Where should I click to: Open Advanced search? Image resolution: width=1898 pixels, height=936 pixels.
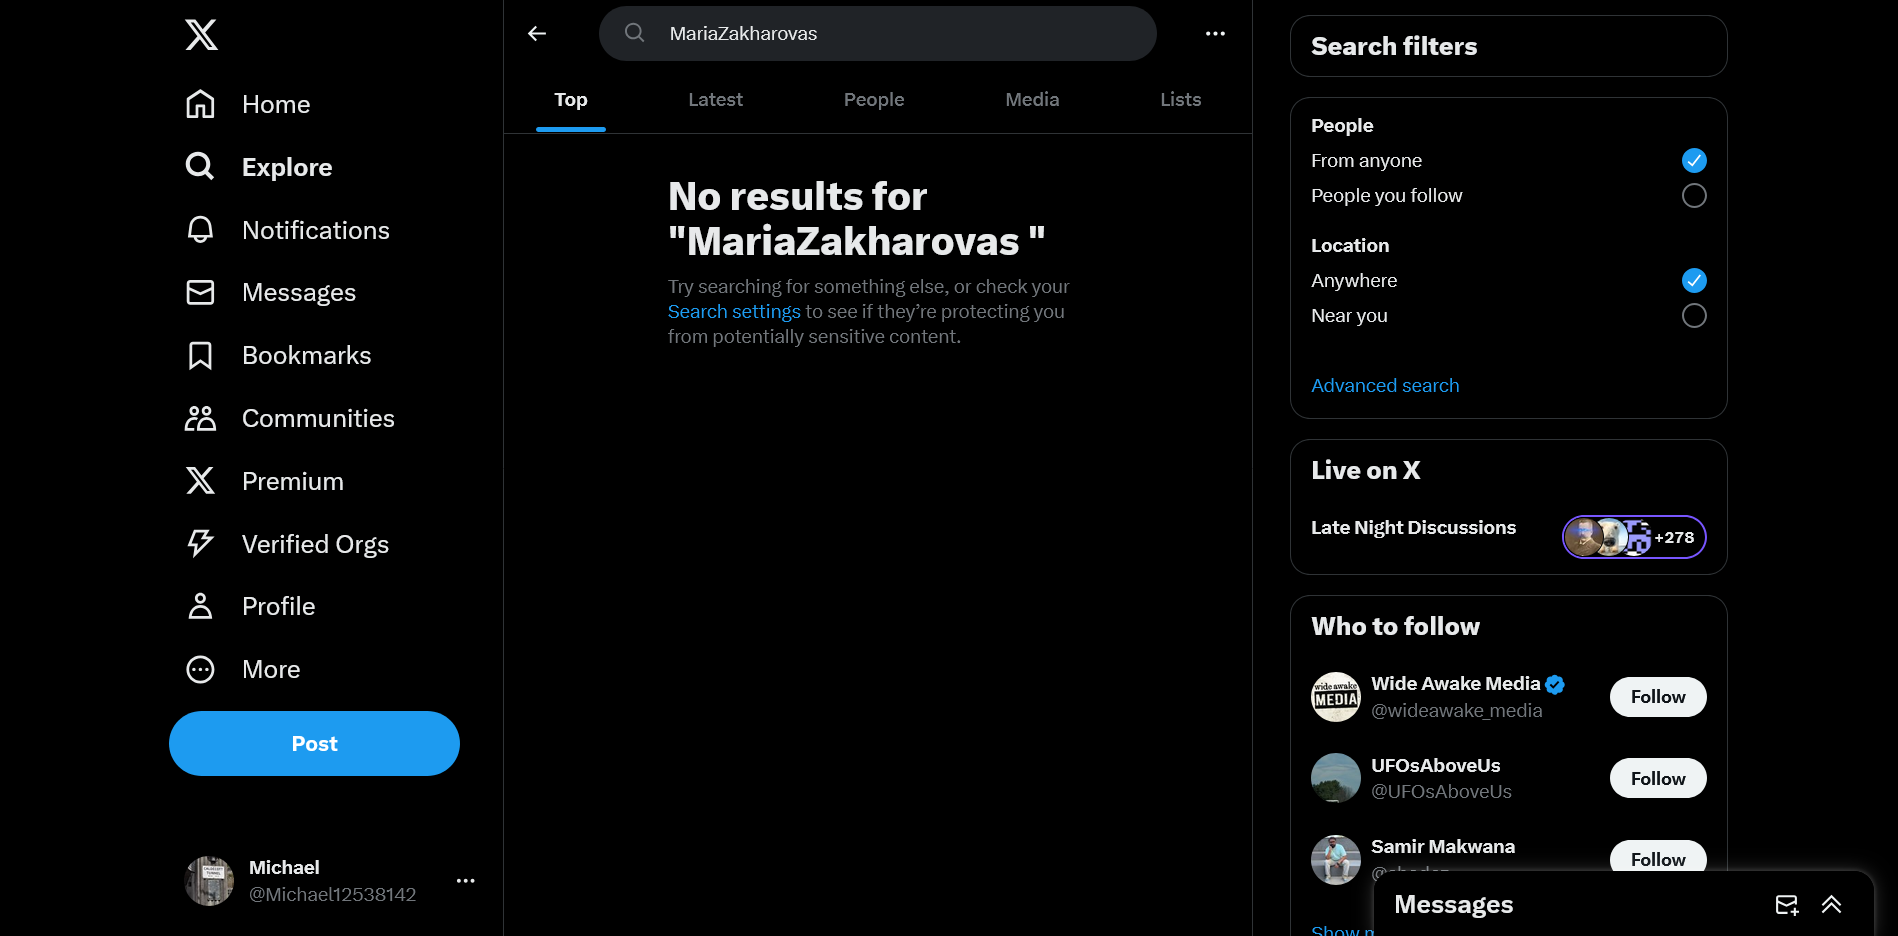1385,385
